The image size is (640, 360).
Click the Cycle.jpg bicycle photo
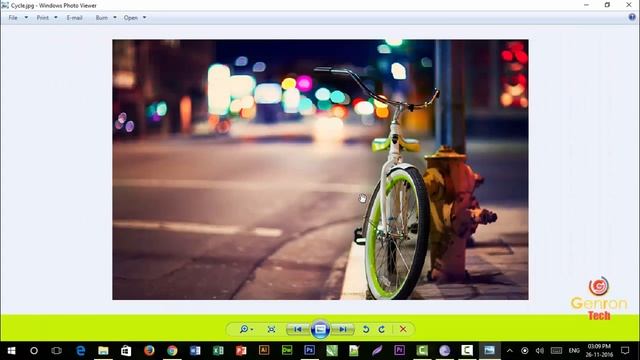click(320, 169)
